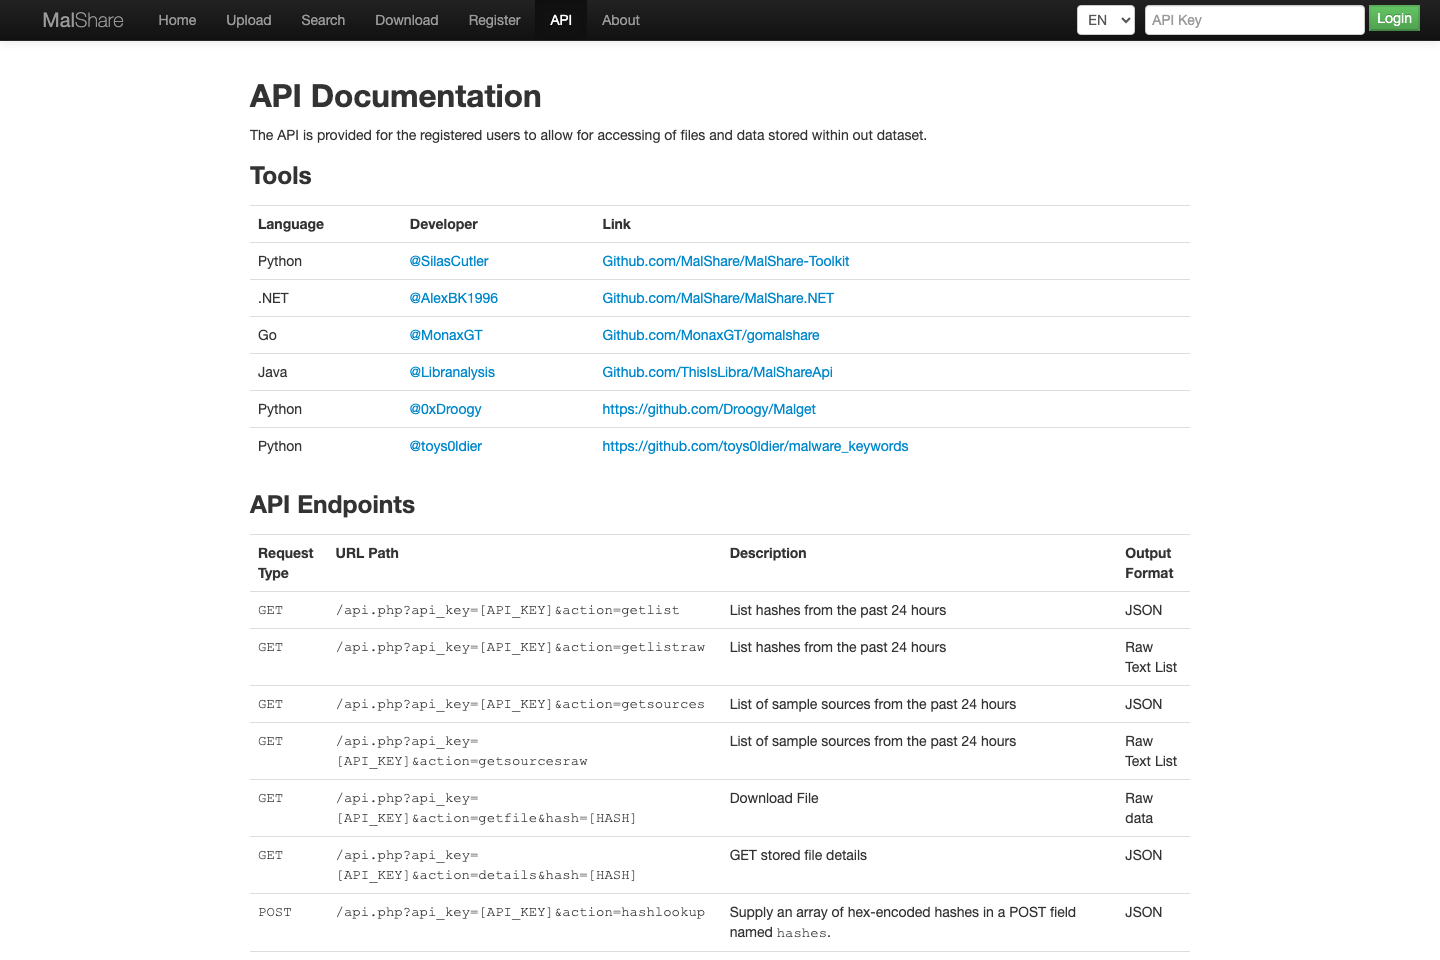The image size is (1440, 960).
Task: Open the Malget GitHub repository link
Action: [x=708, y=408]
